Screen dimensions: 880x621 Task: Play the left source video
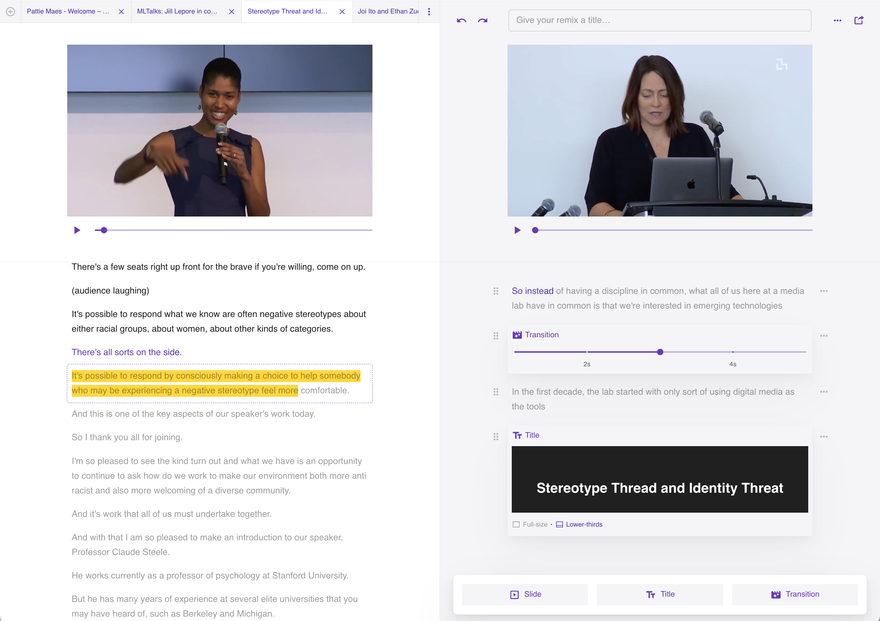click(77, 230)
